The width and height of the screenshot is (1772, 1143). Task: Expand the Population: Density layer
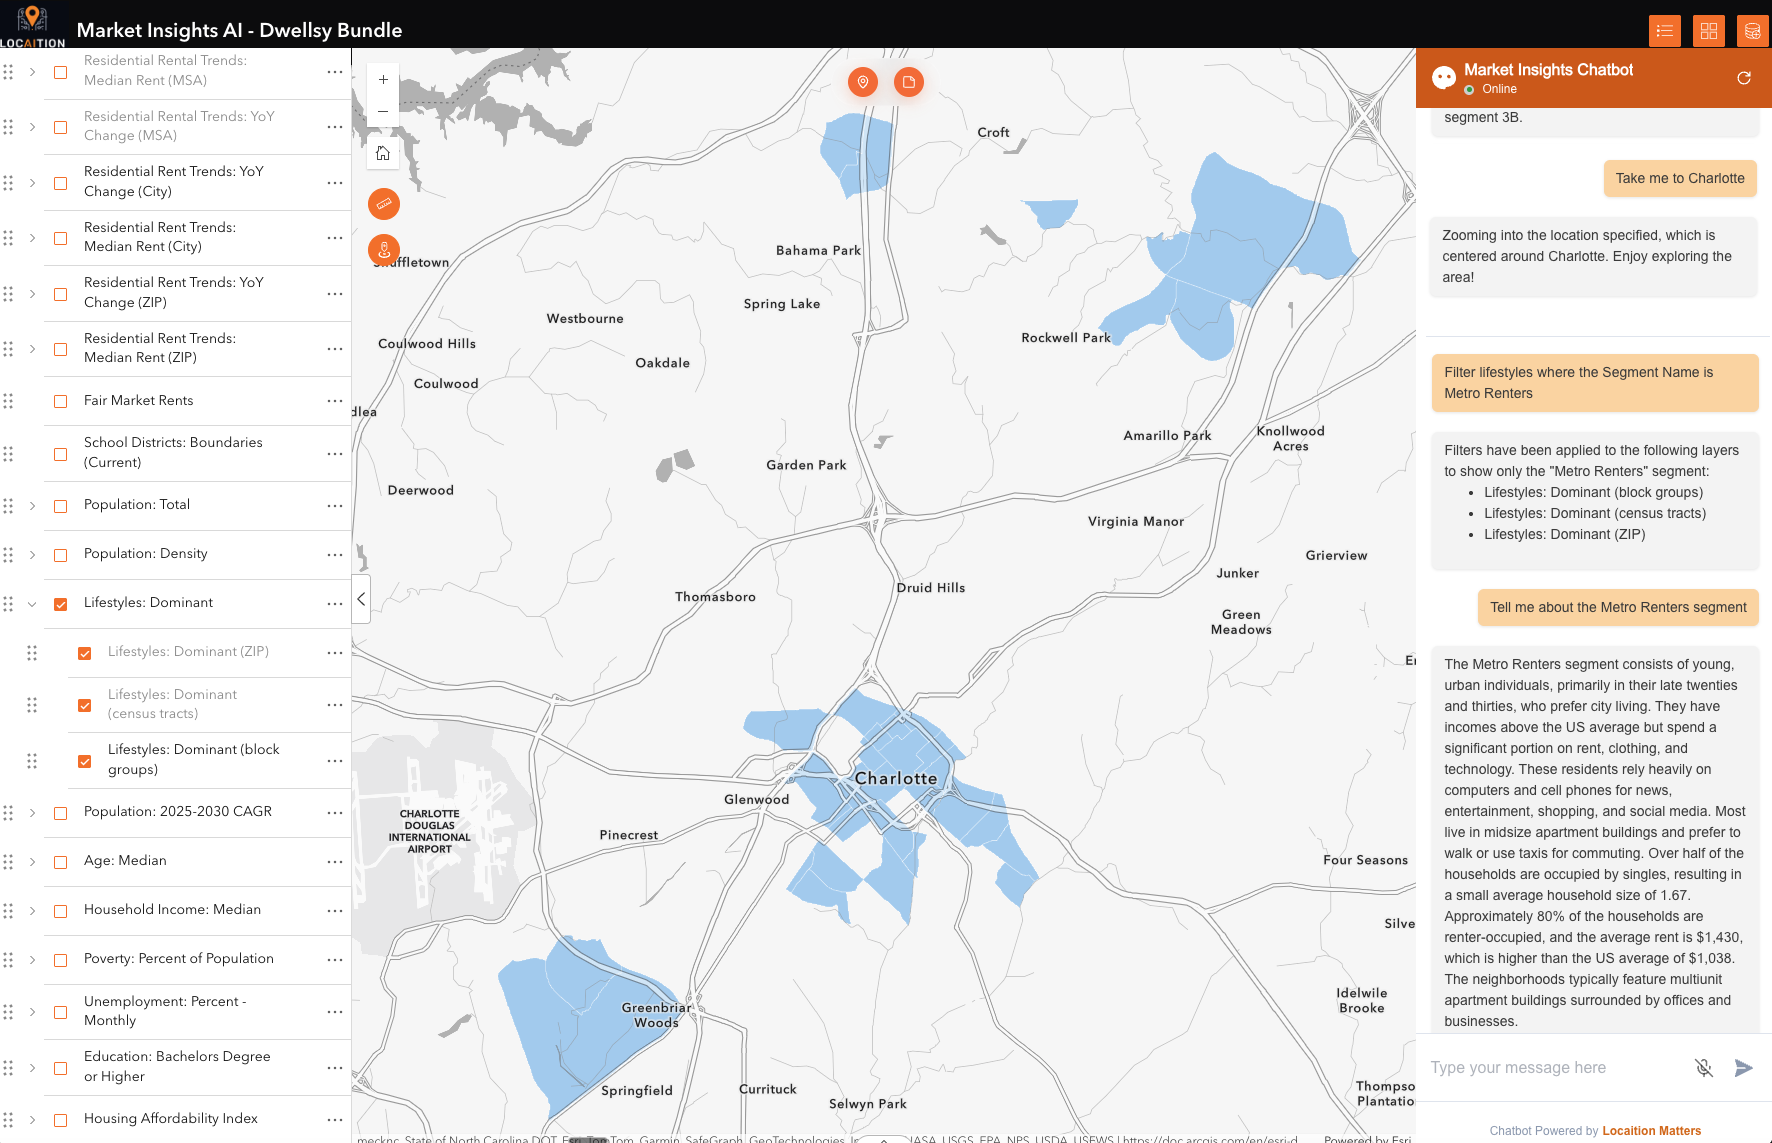pyautogui.click(x=32, y=555)
